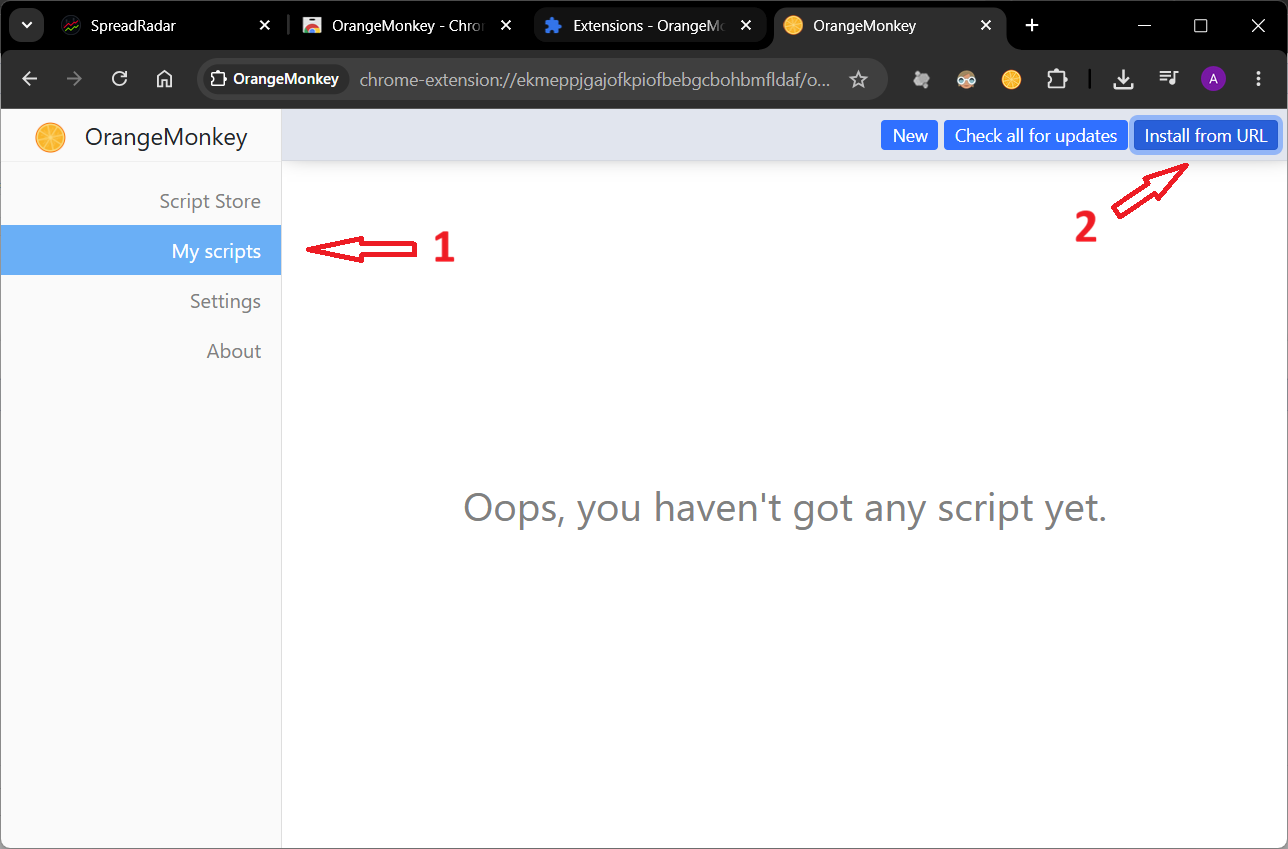Switch to the Extensions - OrangeMonkey tab
Viewport: 1288px width, 849px height.
tap(650, 26)
